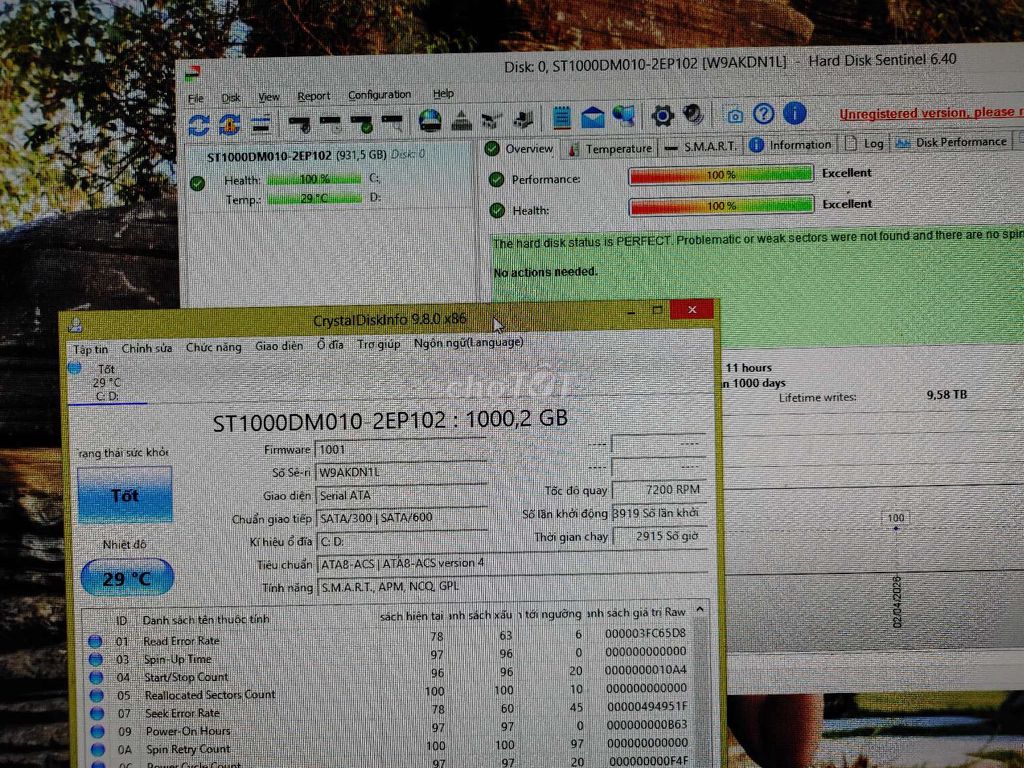
Task: Switch to the Log tab
Action: click(x=864, y=144)
